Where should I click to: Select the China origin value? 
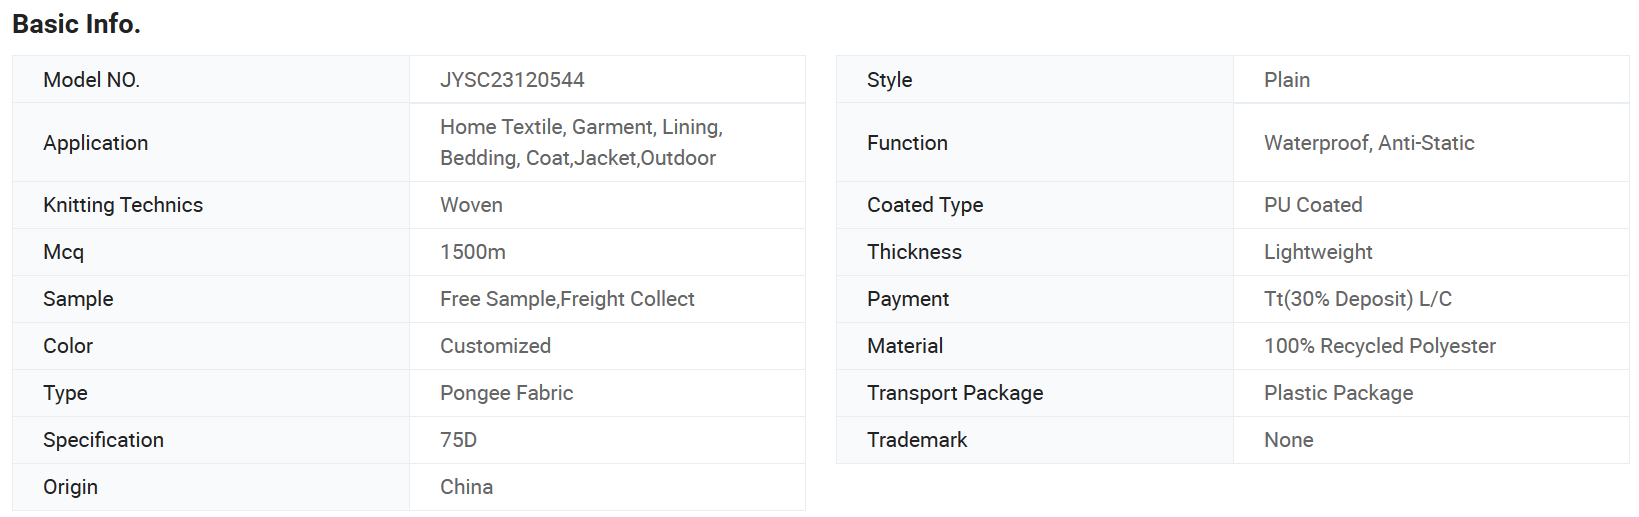466,487
